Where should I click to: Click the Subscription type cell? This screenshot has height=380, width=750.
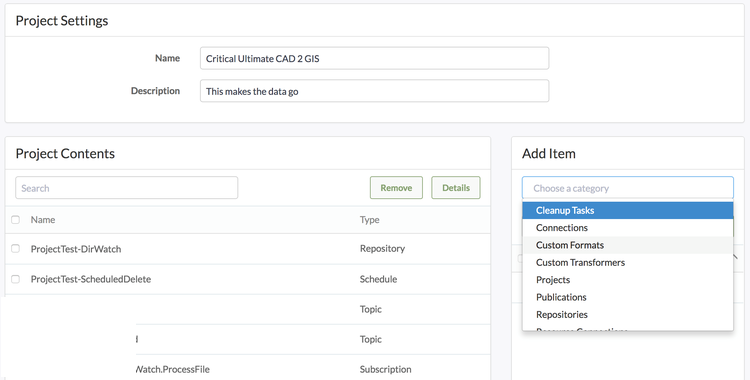click(386, 369)
